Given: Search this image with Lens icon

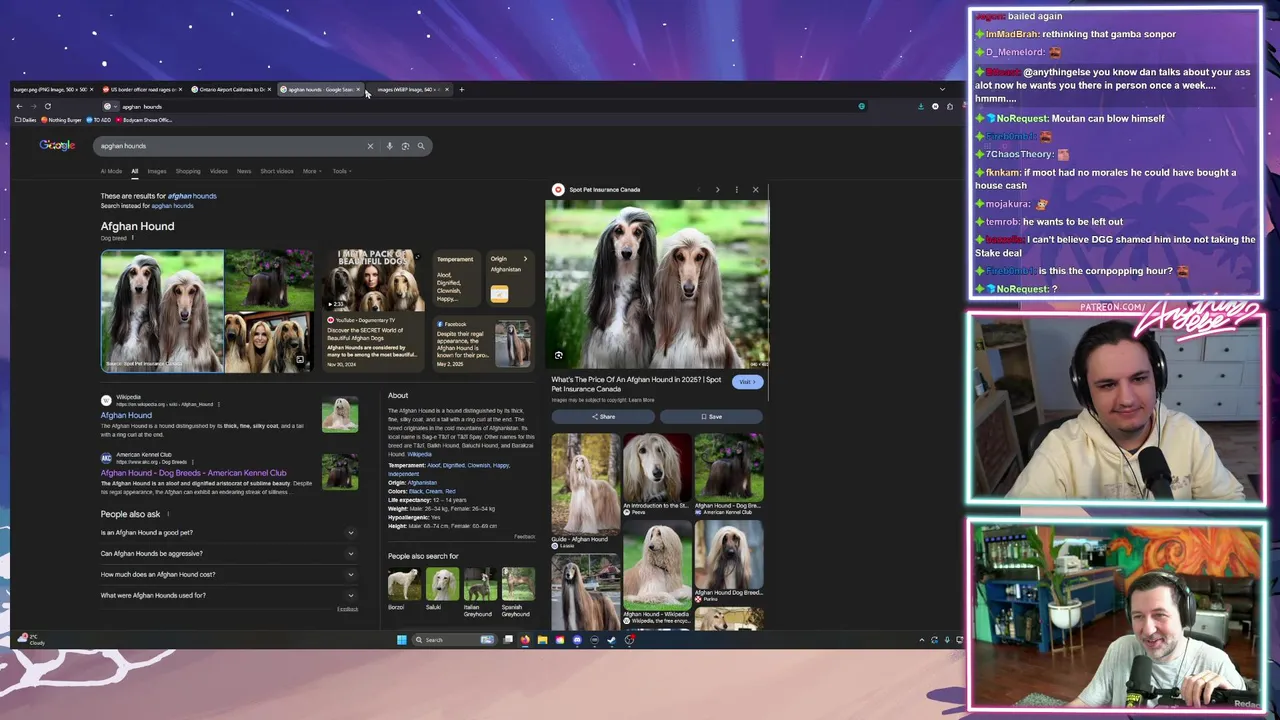Looking at the screenshot, I should click(559, 355).
